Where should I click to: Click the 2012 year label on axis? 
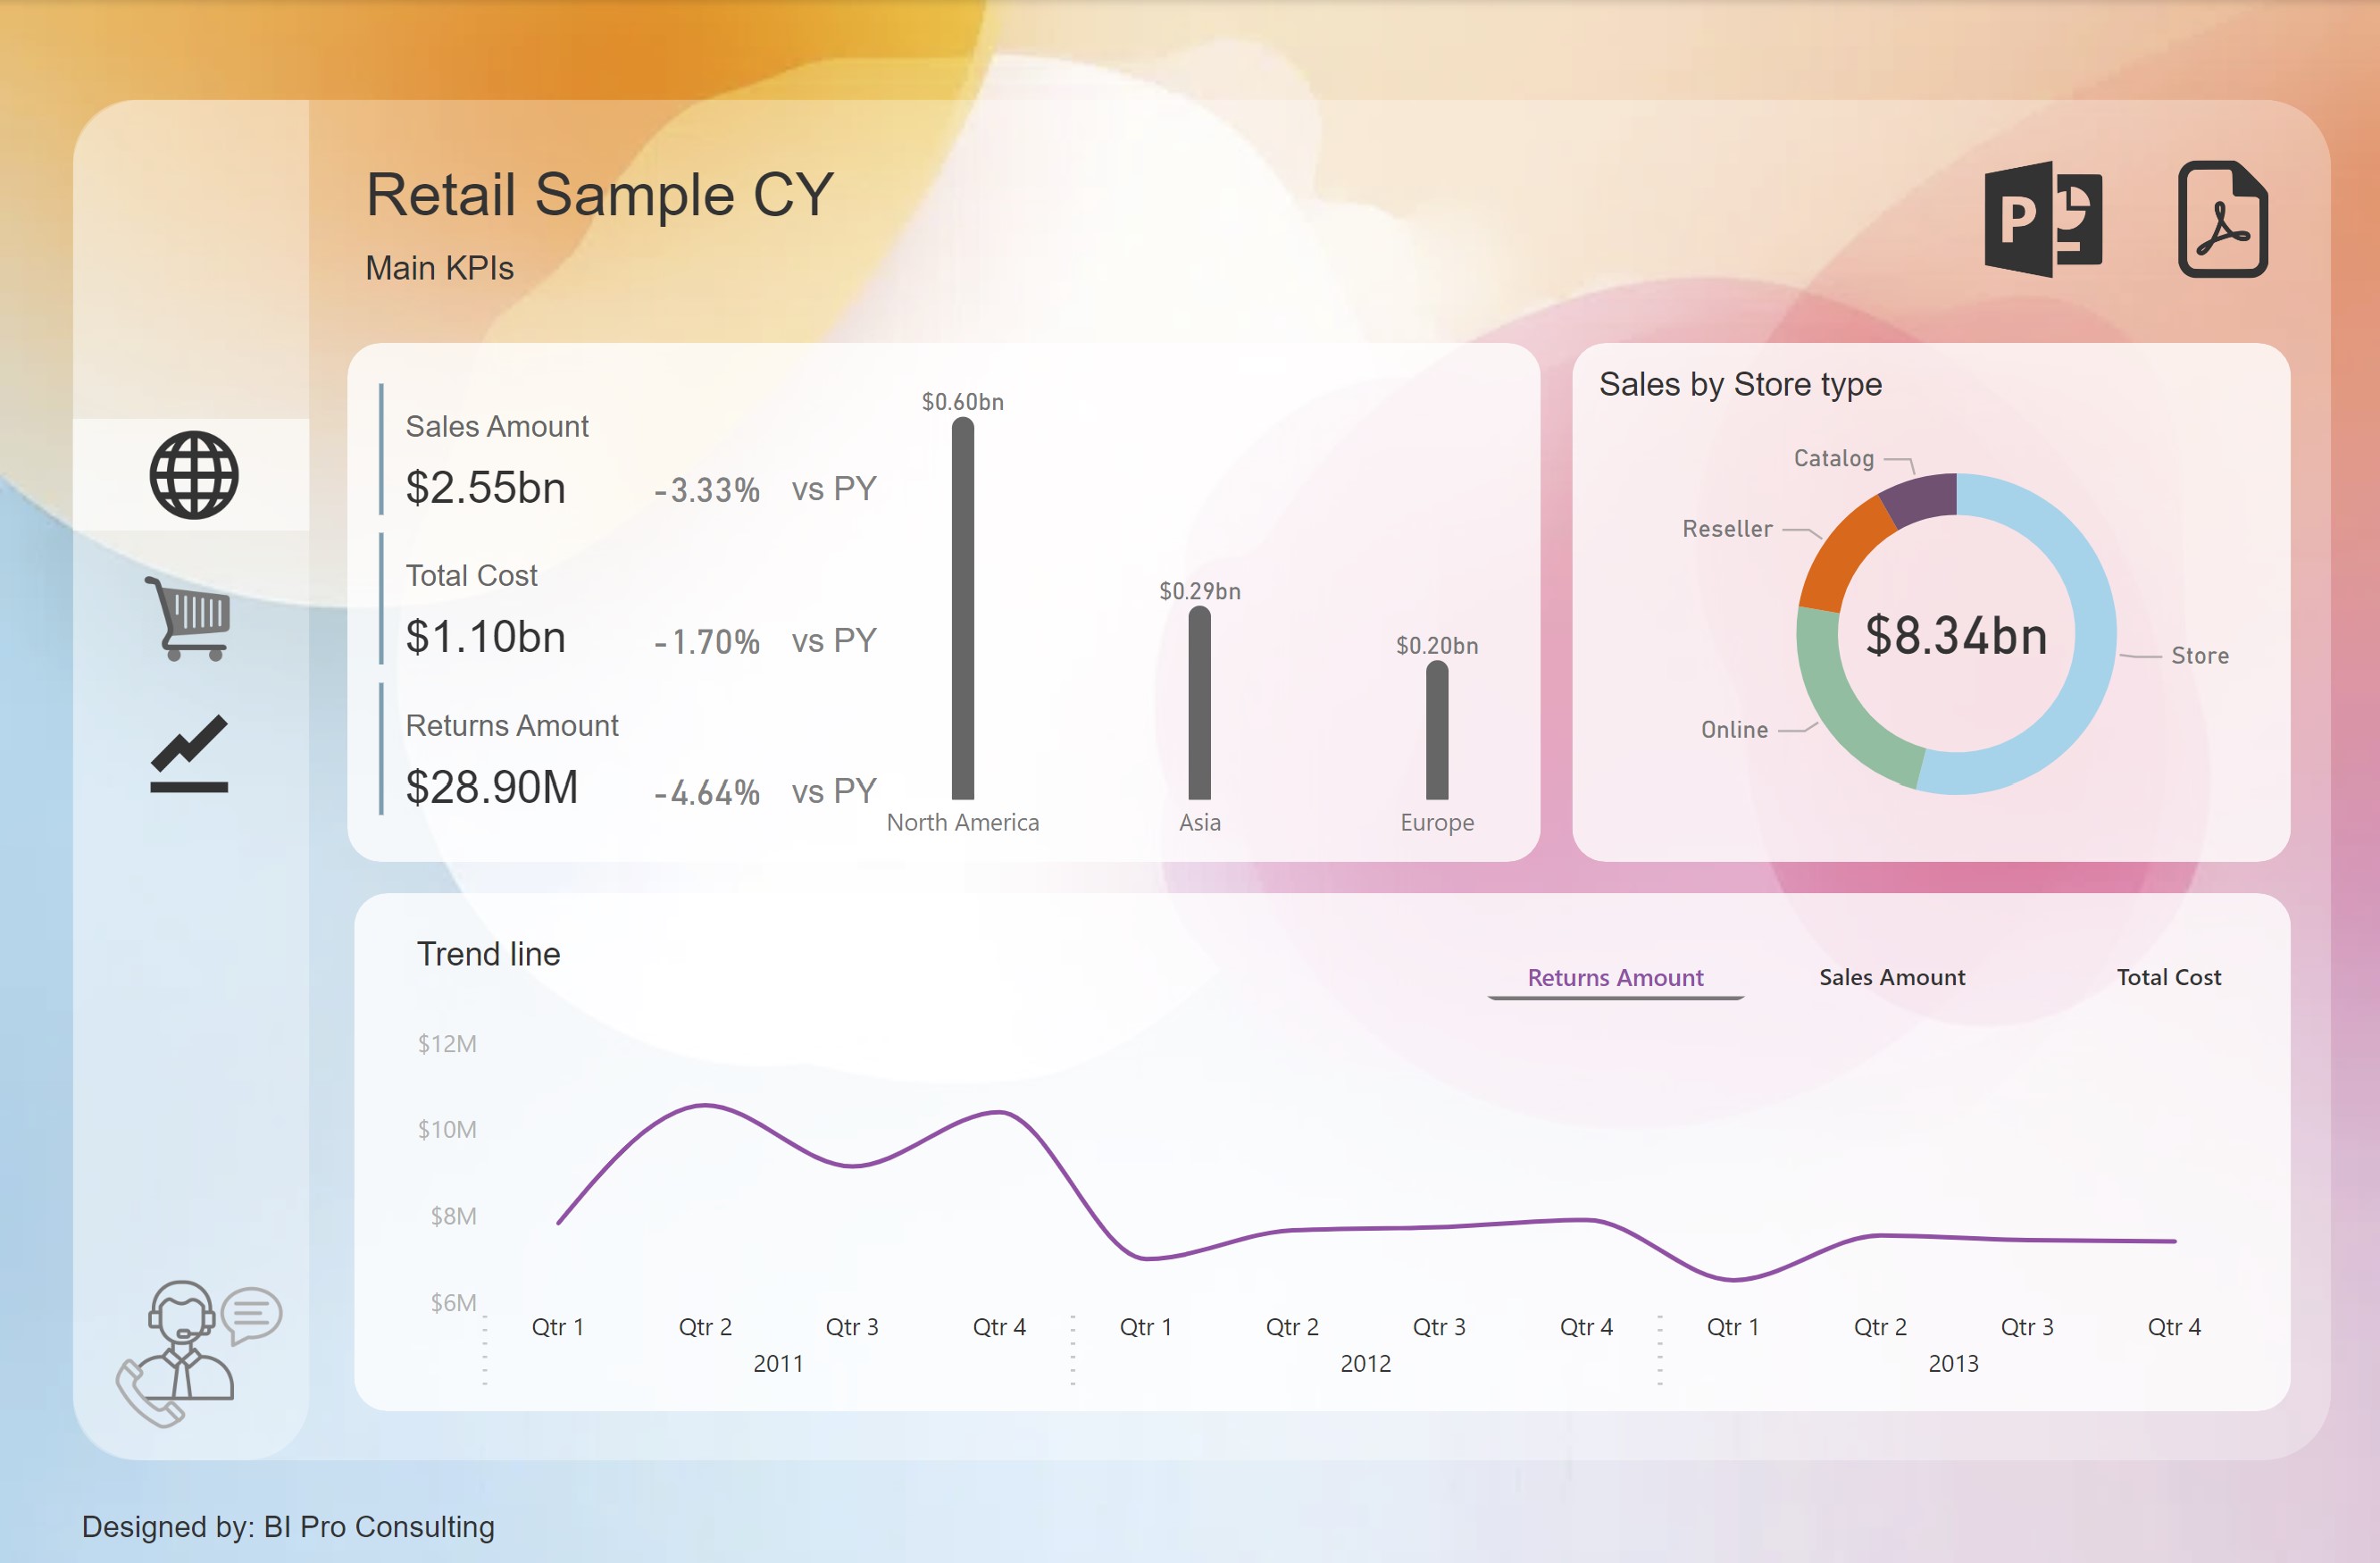tap(1365, 1364)
